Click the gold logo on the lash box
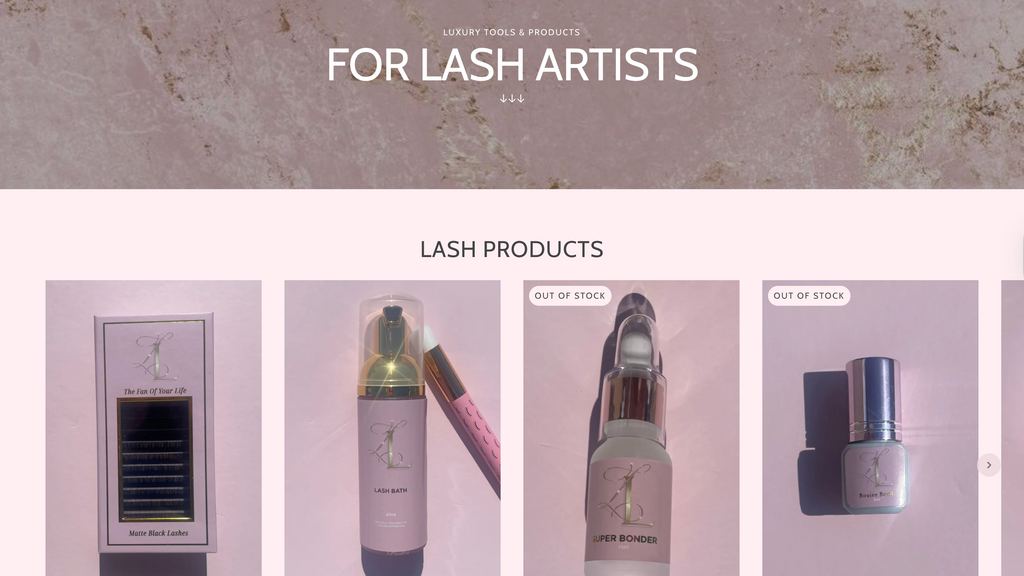 (x=155, y=356)
